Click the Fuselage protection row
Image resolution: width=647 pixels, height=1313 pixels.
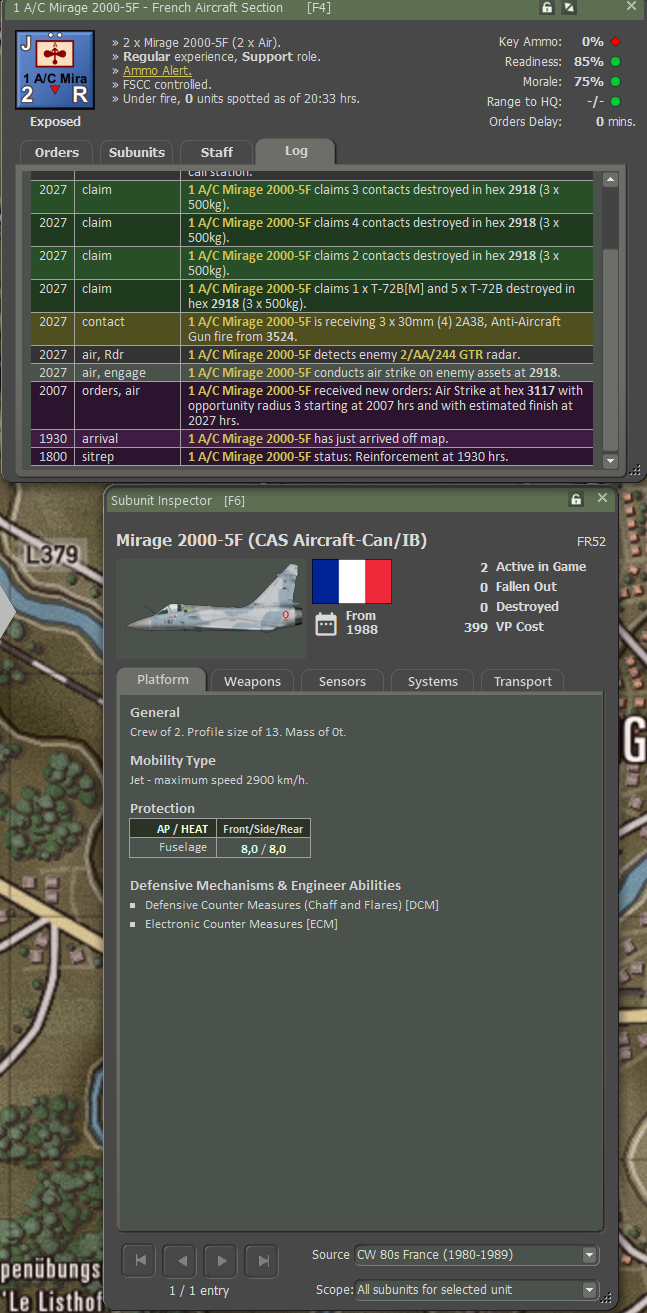point(220,847)
